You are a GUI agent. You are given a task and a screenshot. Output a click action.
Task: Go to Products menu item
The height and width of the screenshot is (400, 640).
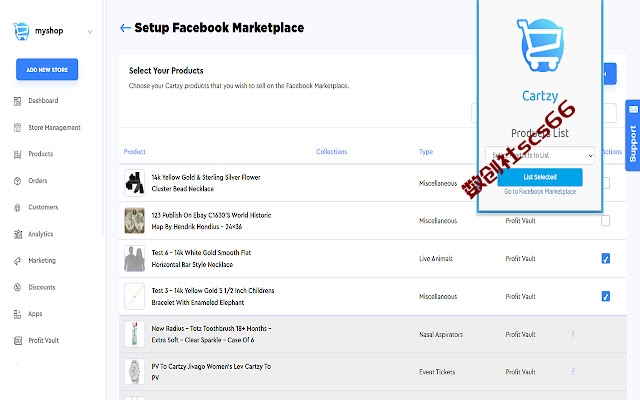click(x=41, y=154)
